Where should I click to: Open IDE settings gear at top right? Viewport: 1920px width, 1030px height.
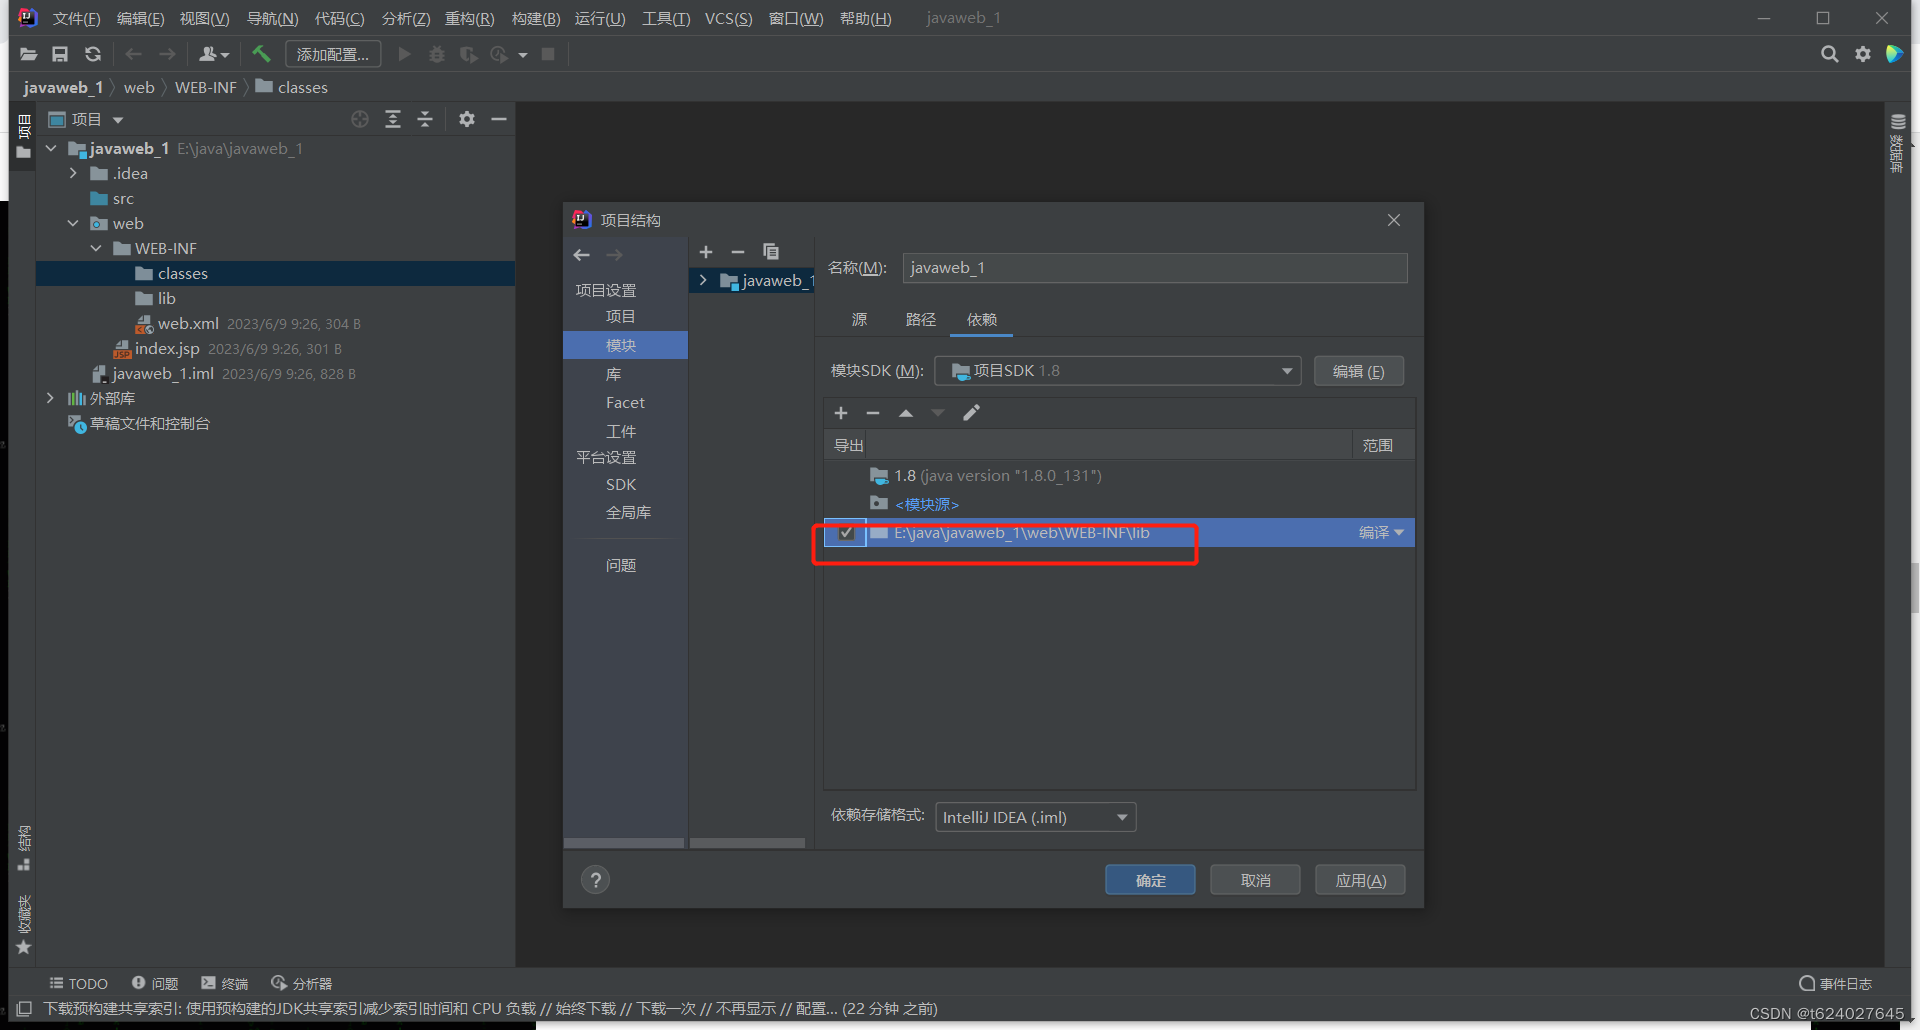point(1863,54)
